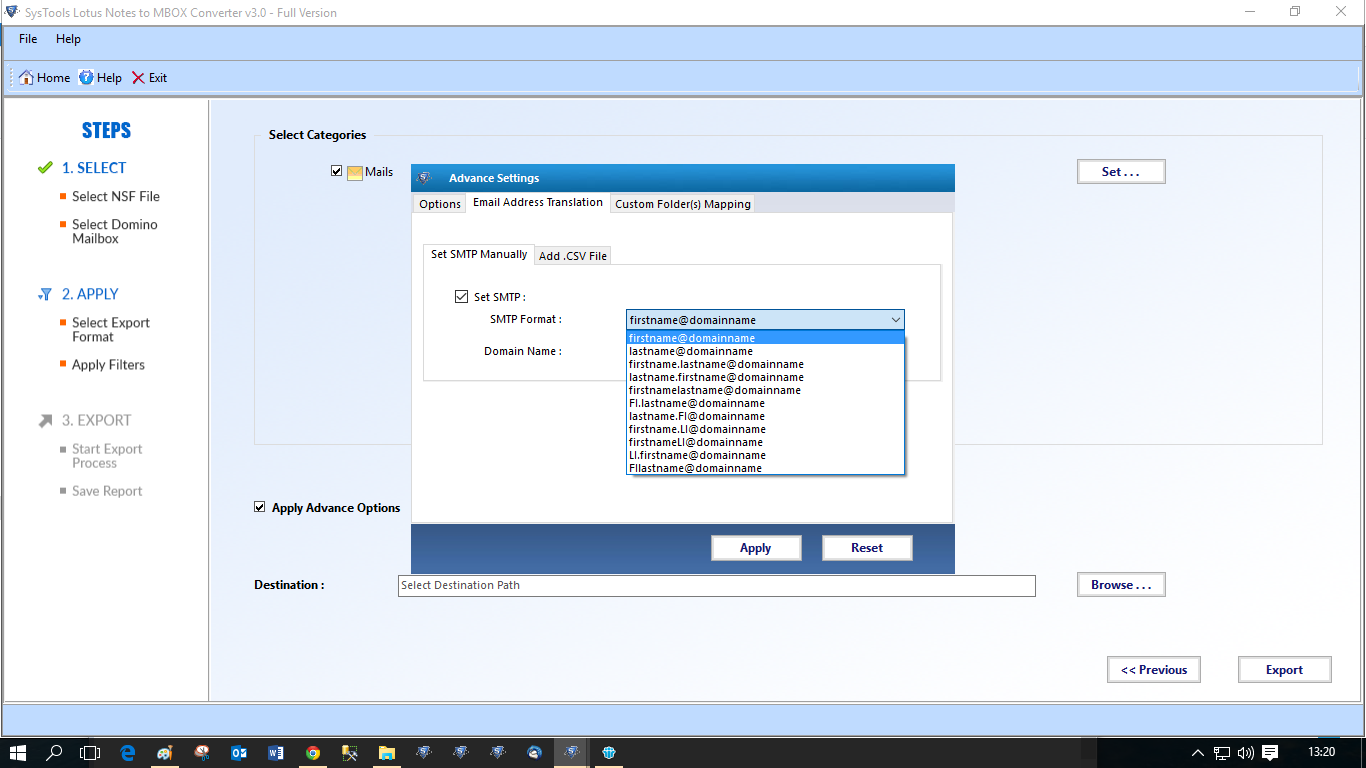Click Browse... for destination path
This screenshot has height=768, width=1366.
(x=1121, y=585)
